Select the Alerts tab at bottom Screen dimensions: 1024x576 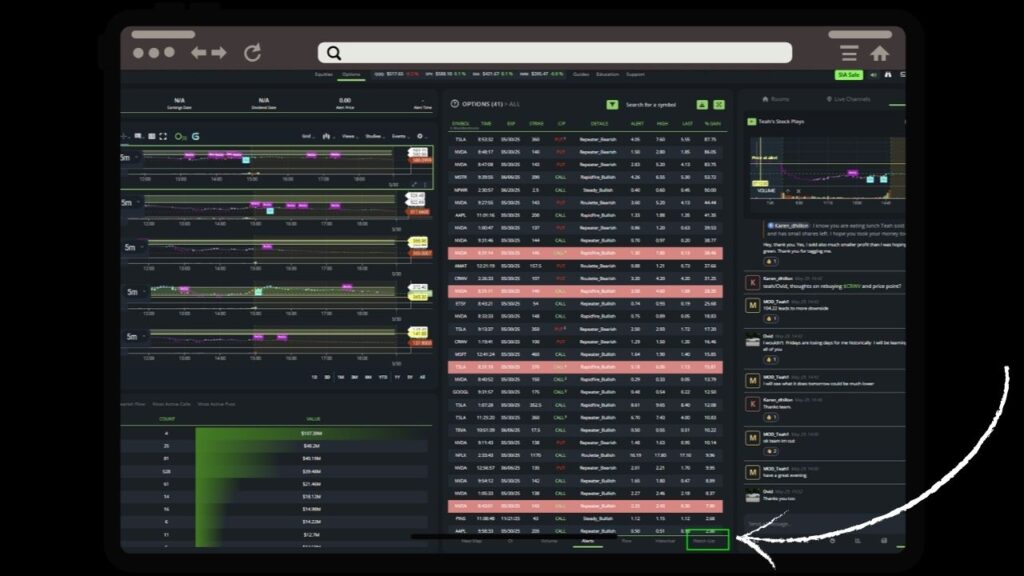coord(588,541)
